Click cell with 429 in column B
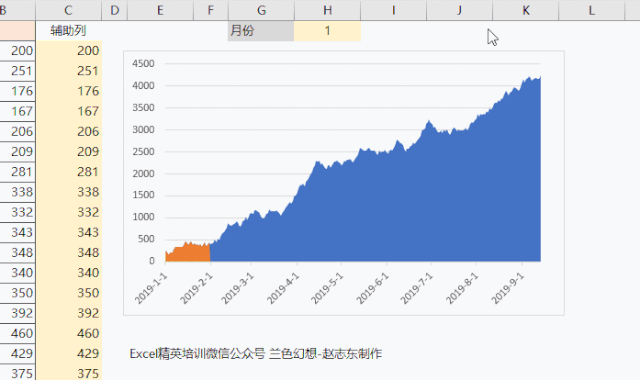Image resolution: width=640 pixels, height=380 pixels. (18, 354)
